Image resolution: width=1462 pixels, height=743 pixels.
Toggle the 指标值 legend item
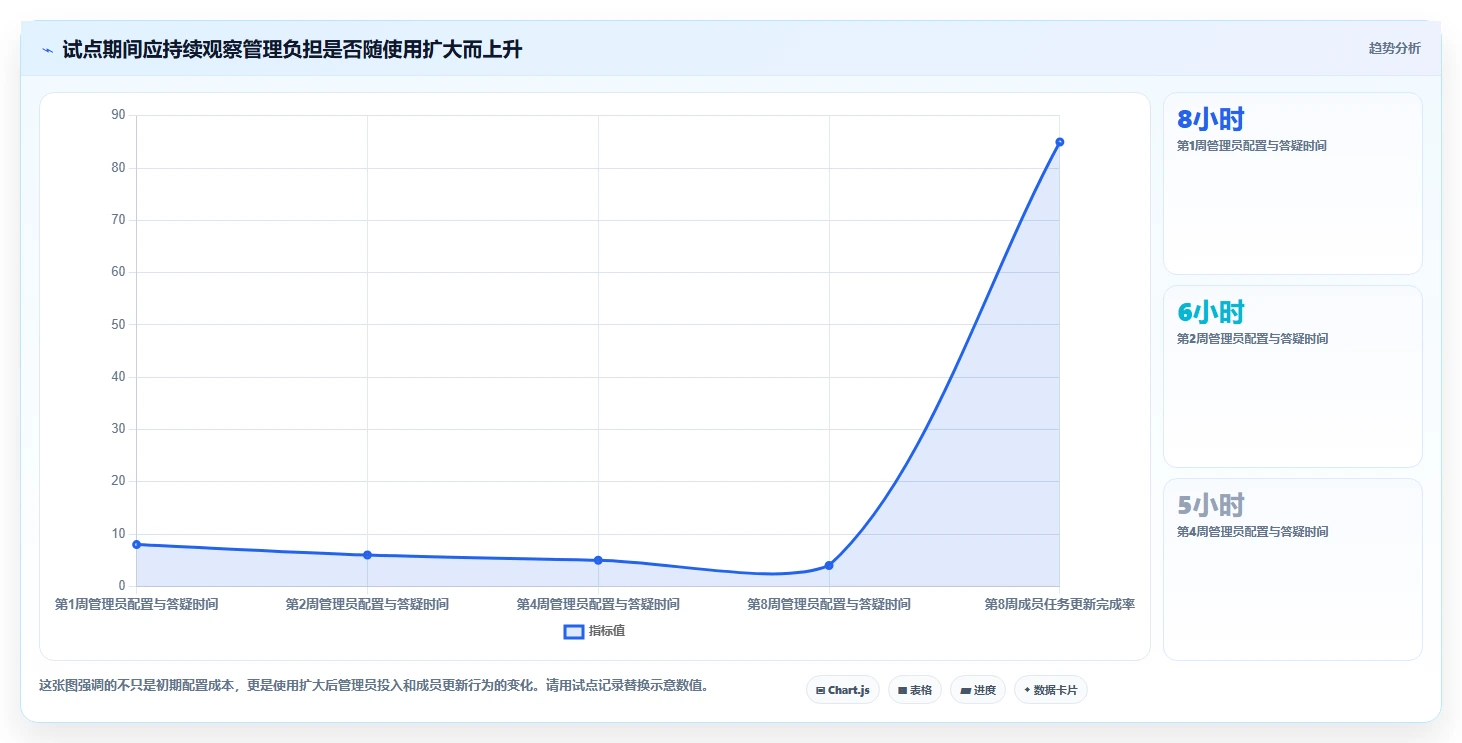(595, 631)
